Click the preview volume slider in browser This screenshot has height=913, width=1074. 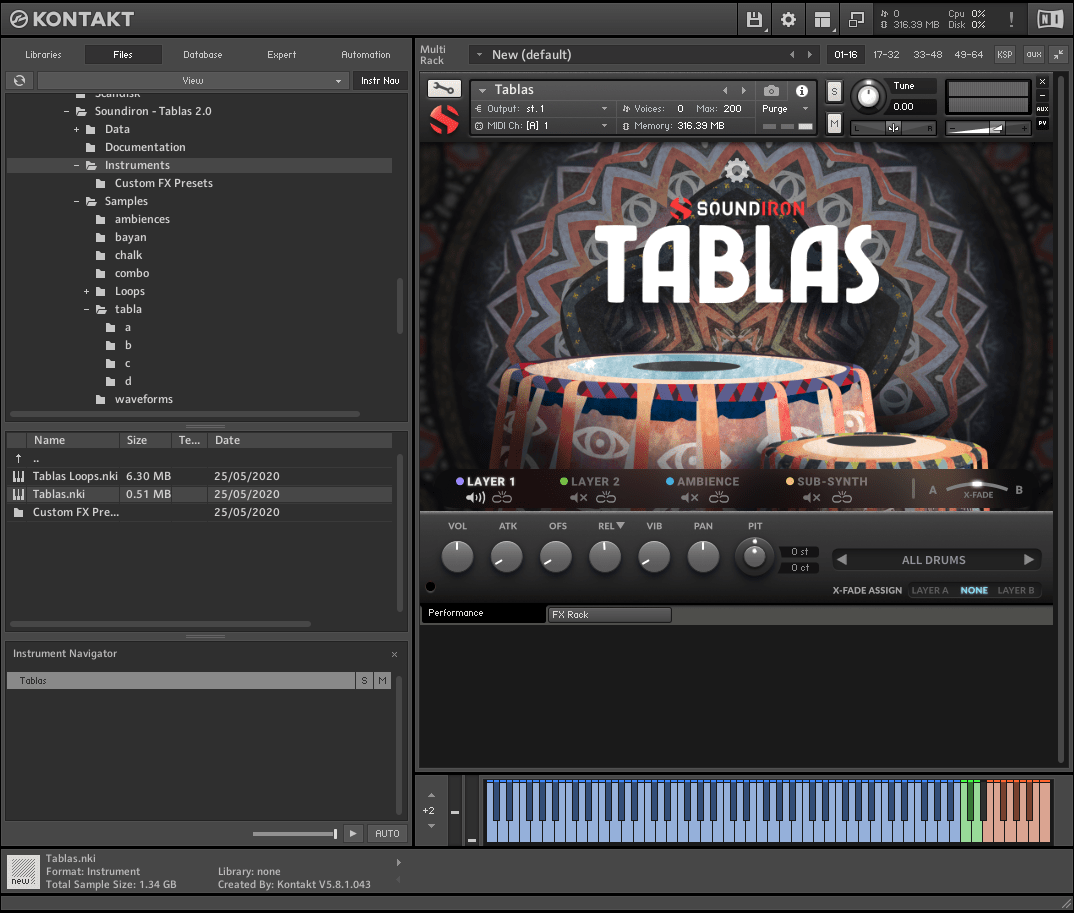pyautogui.click(x=295, y=834)
